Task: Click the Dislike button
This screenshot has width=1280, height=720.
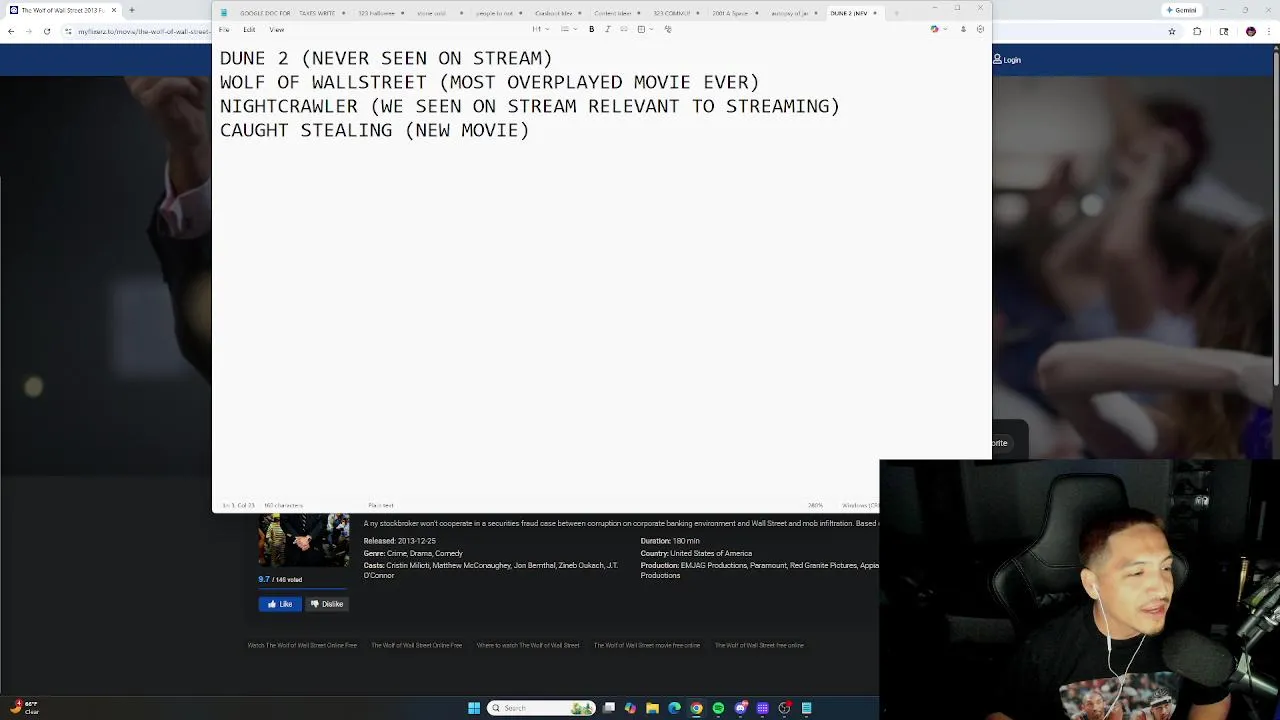Action: [326, 604]
